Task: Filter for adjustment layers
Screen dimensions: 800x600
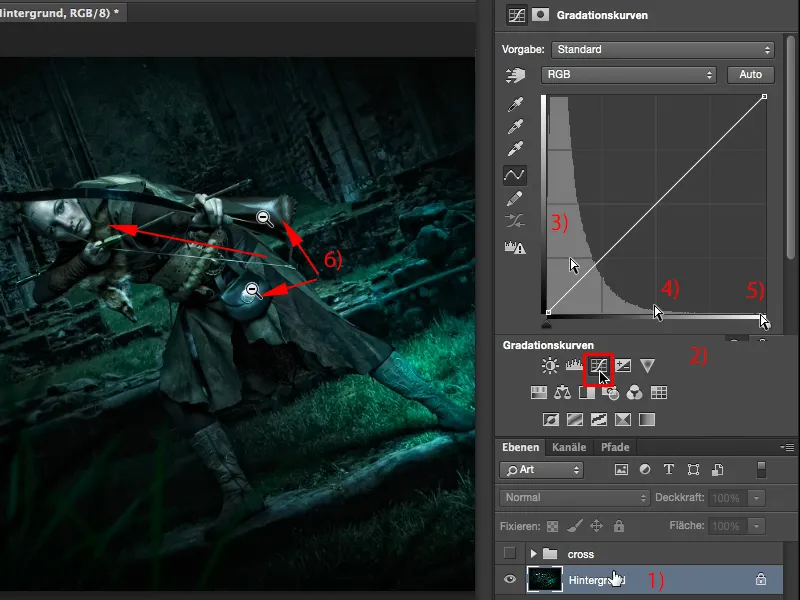Action: [645, 469]
